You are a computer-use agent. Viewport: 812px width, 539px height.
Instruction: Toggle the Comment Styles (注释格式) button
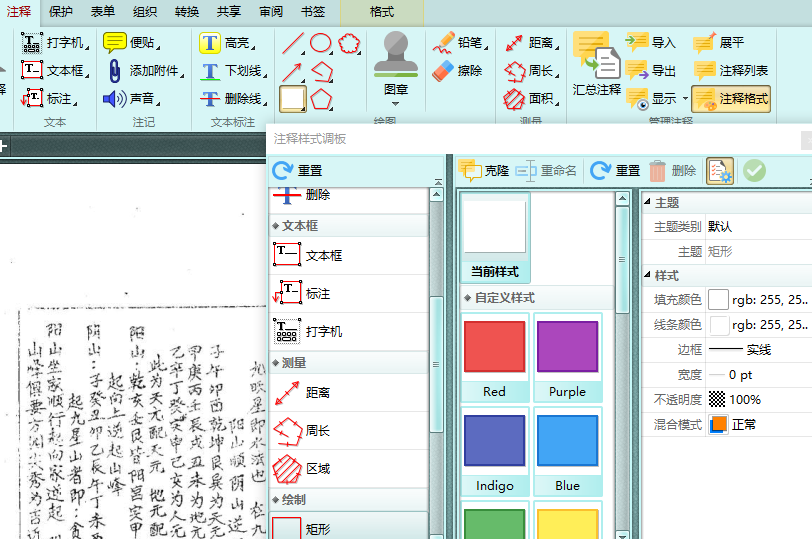coord(731,99)
